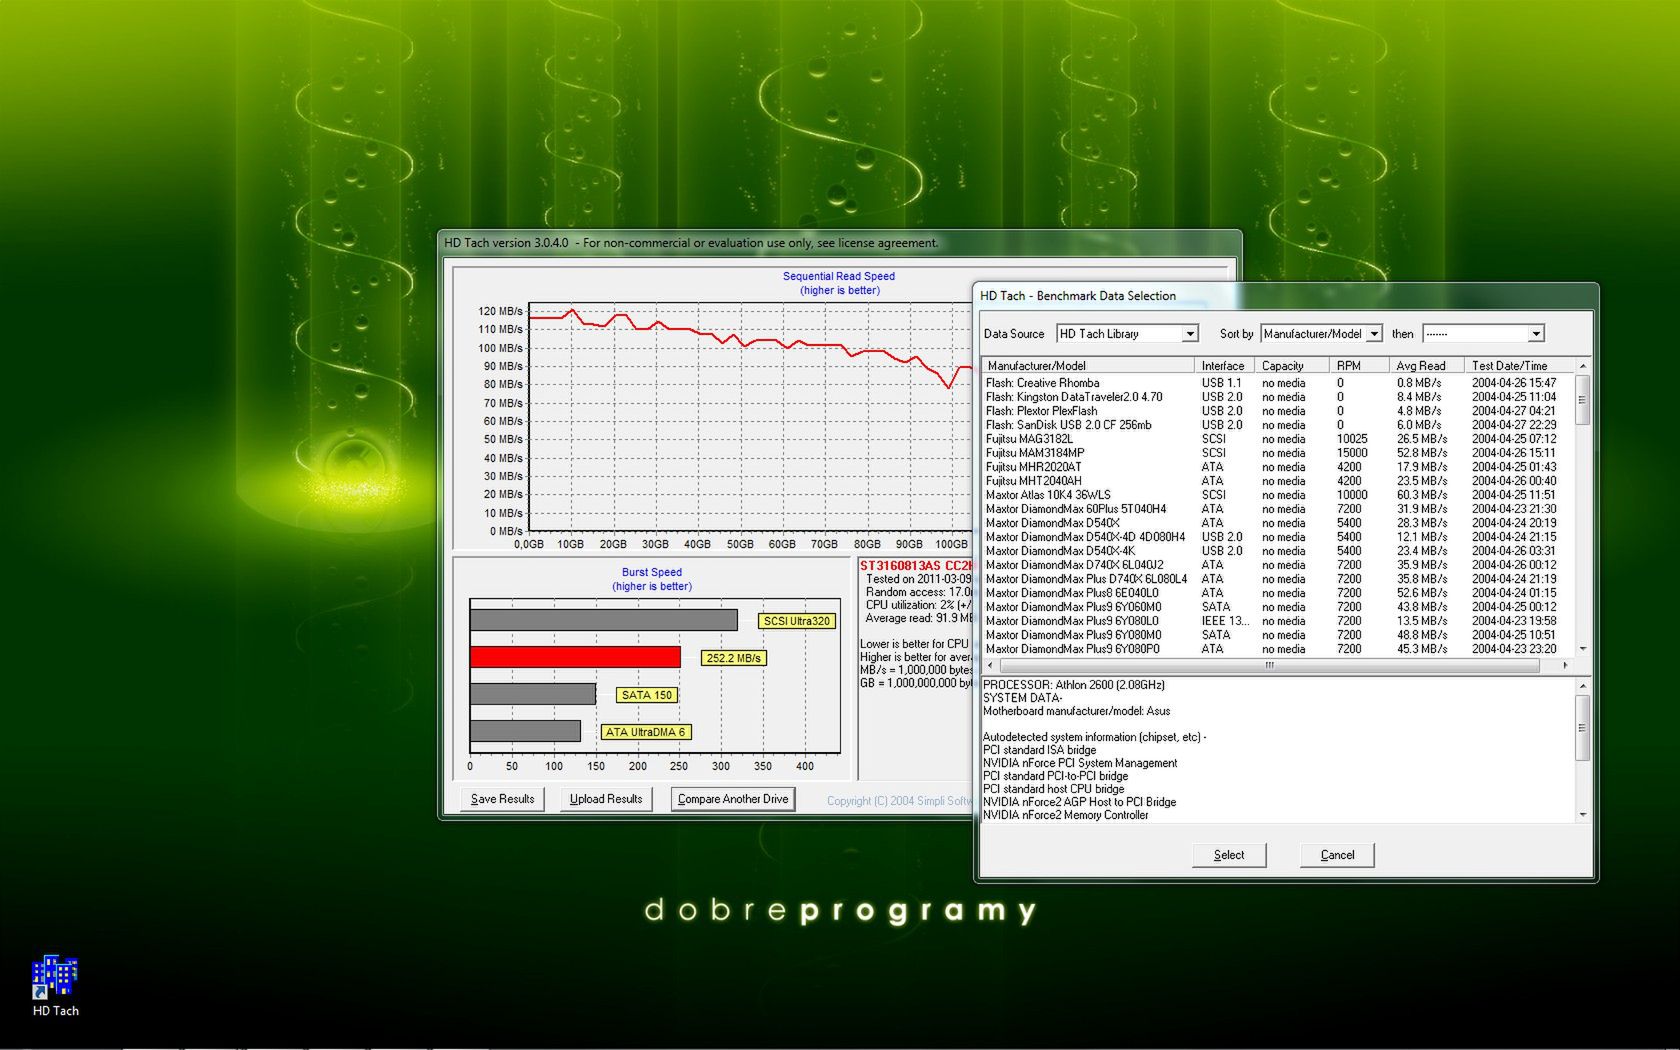Select the Fujitsu MAG3182L row

[x=1278, y=439]
